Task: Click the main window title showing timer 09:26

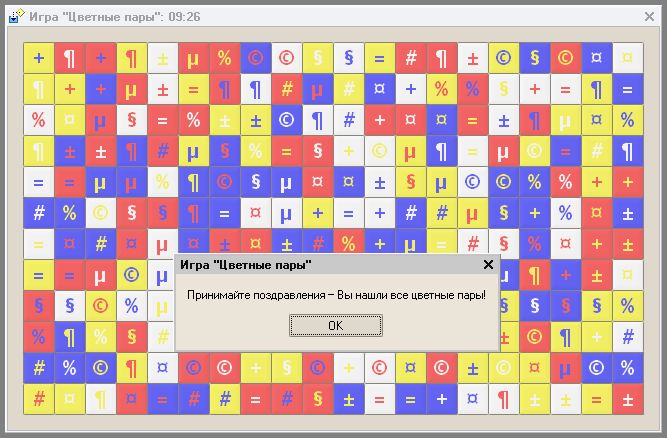Action: coord(120,15)
